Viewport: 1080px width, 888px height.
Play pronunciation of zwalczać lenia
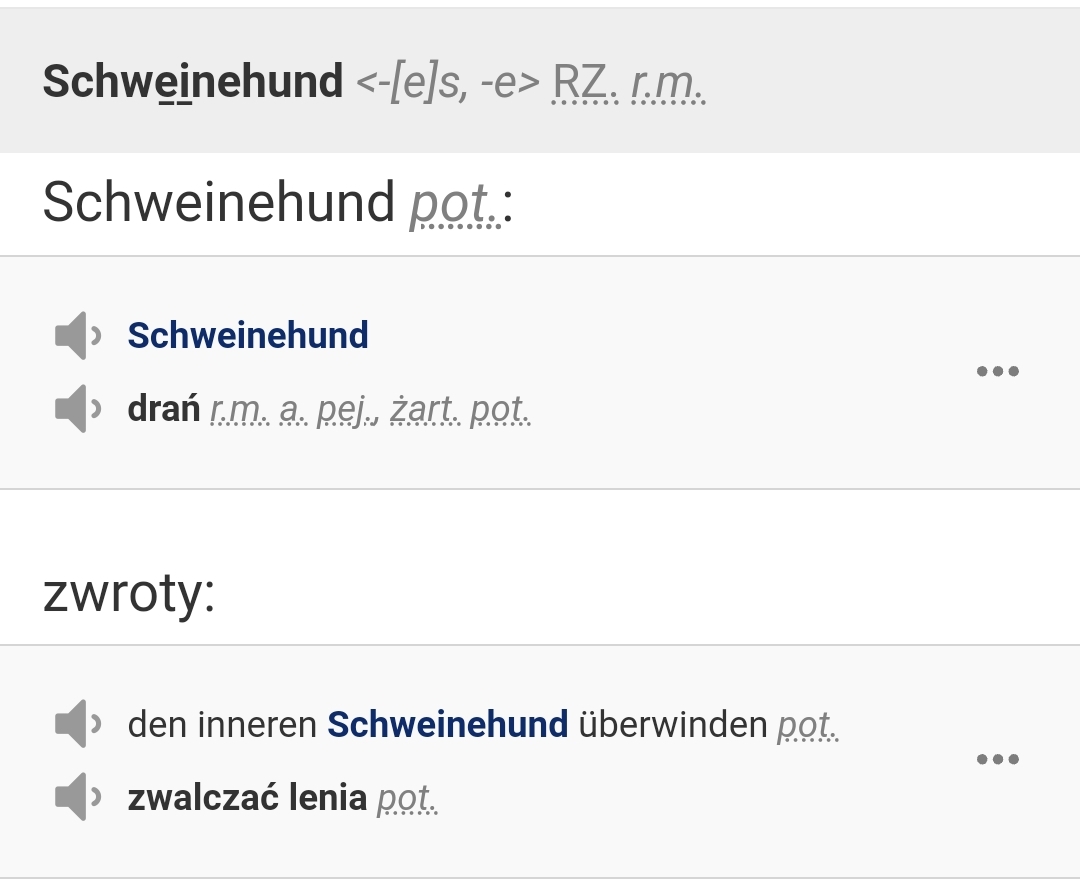(x=78, y=796)
